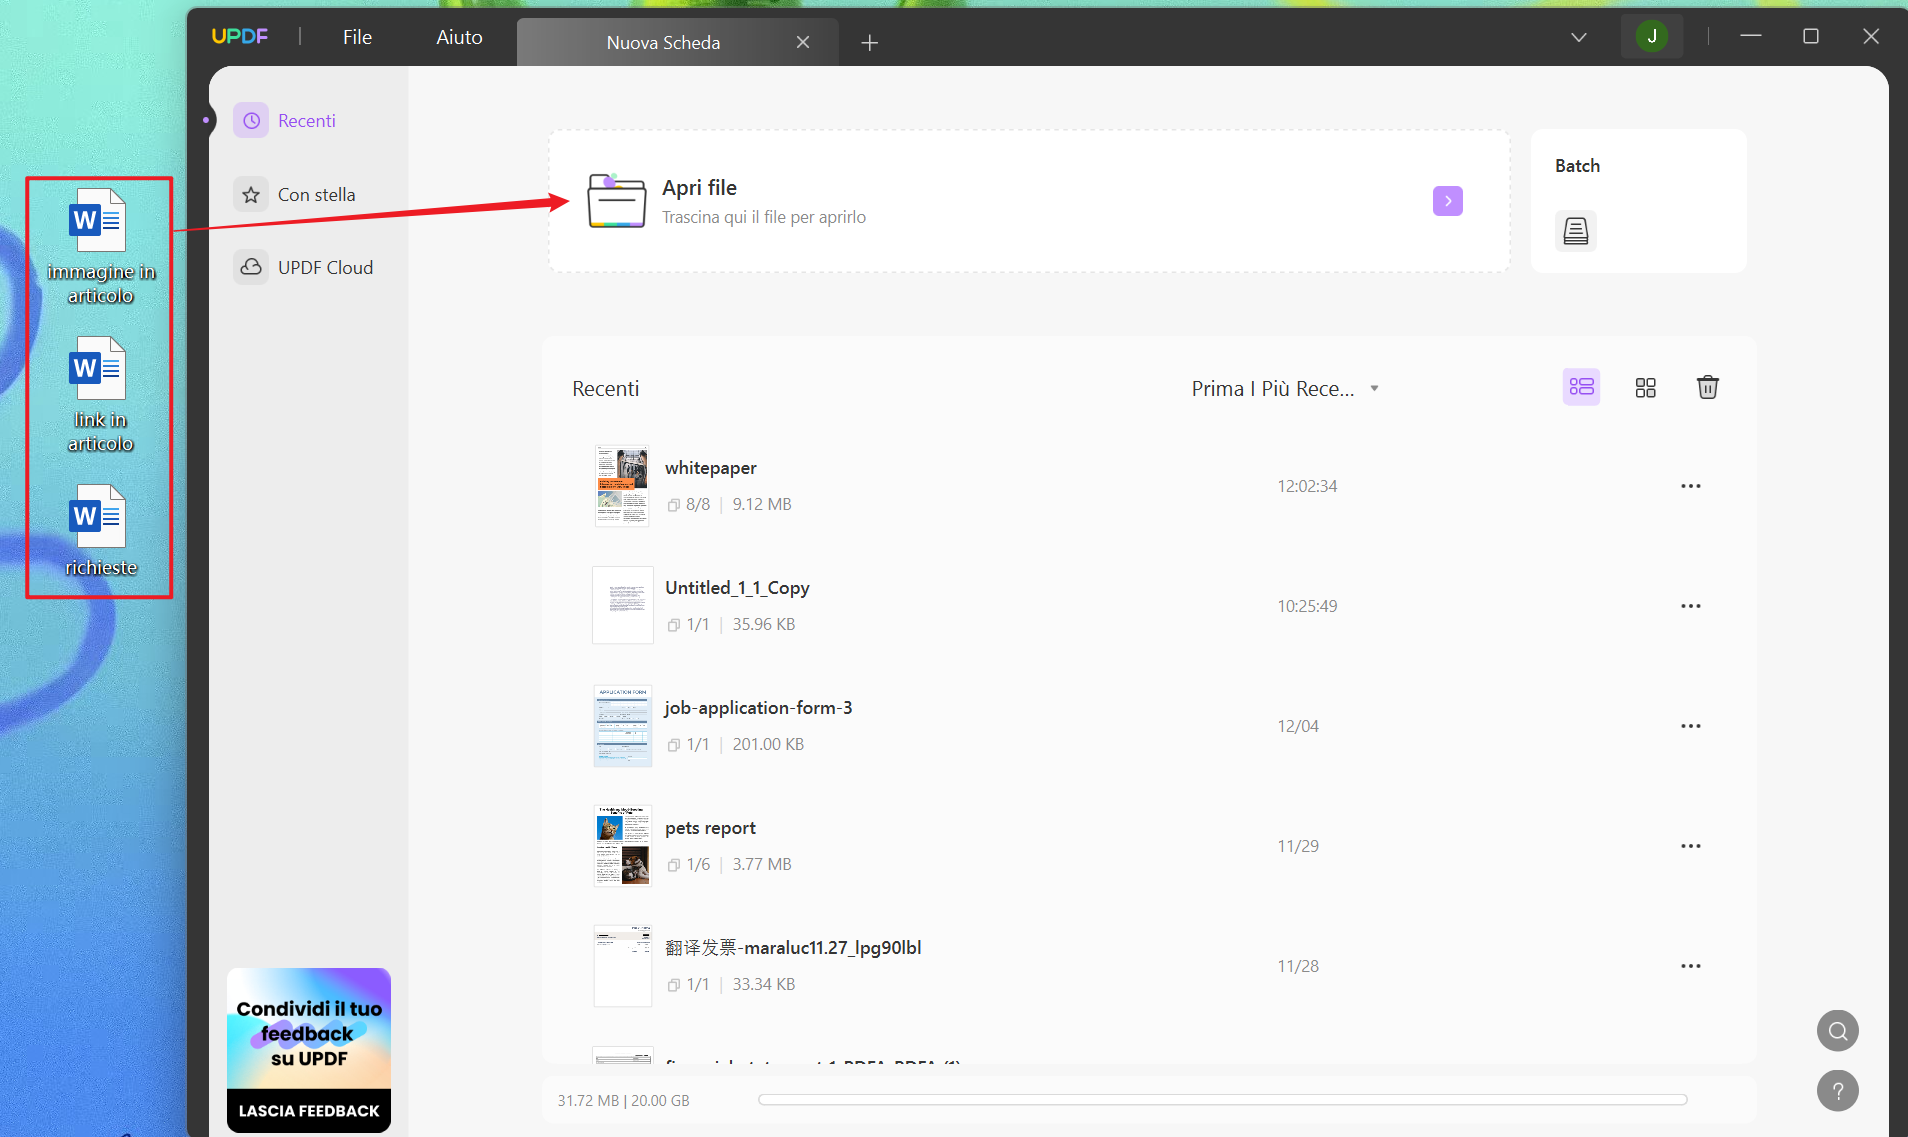The width and height of the screenshot is (1908, 1137).
Task: Open the Aiuto menu
Action: [459, 37]
